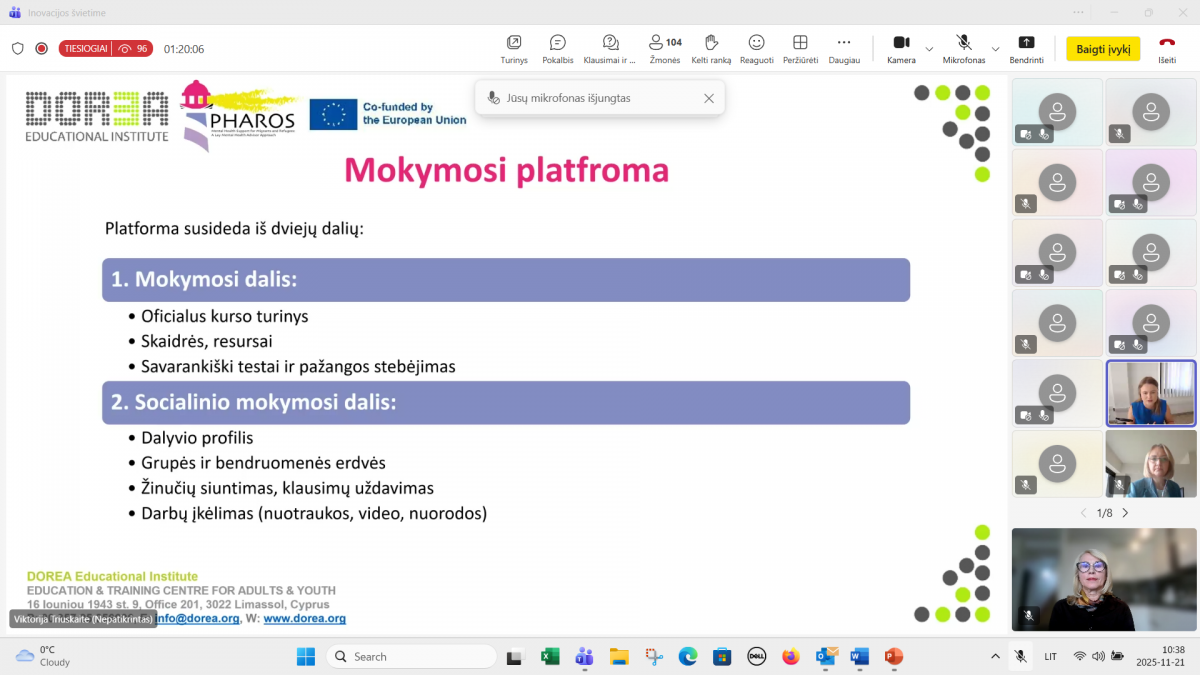Image resolution: width=1200 pixels, height=675 pixels.
Task: Open the Daugiau more options menu
Action: 844,48
